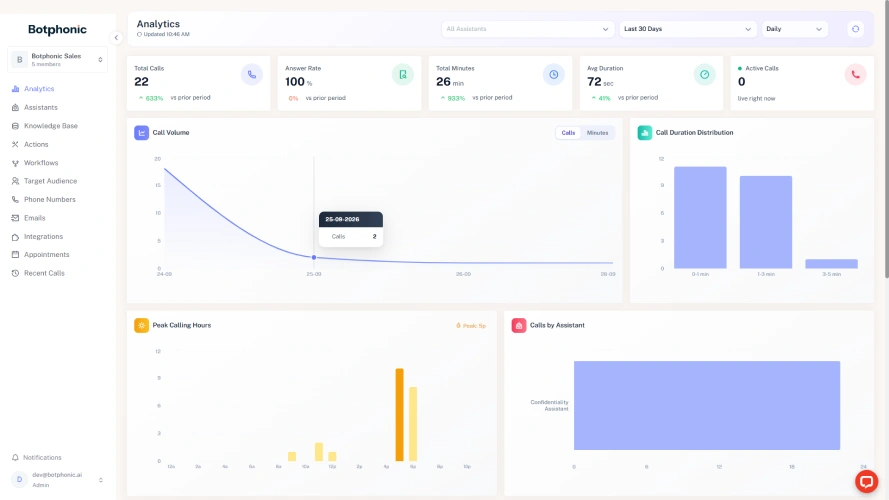
Task: Open the Daily interval dropdown
Action: [794, 29]
